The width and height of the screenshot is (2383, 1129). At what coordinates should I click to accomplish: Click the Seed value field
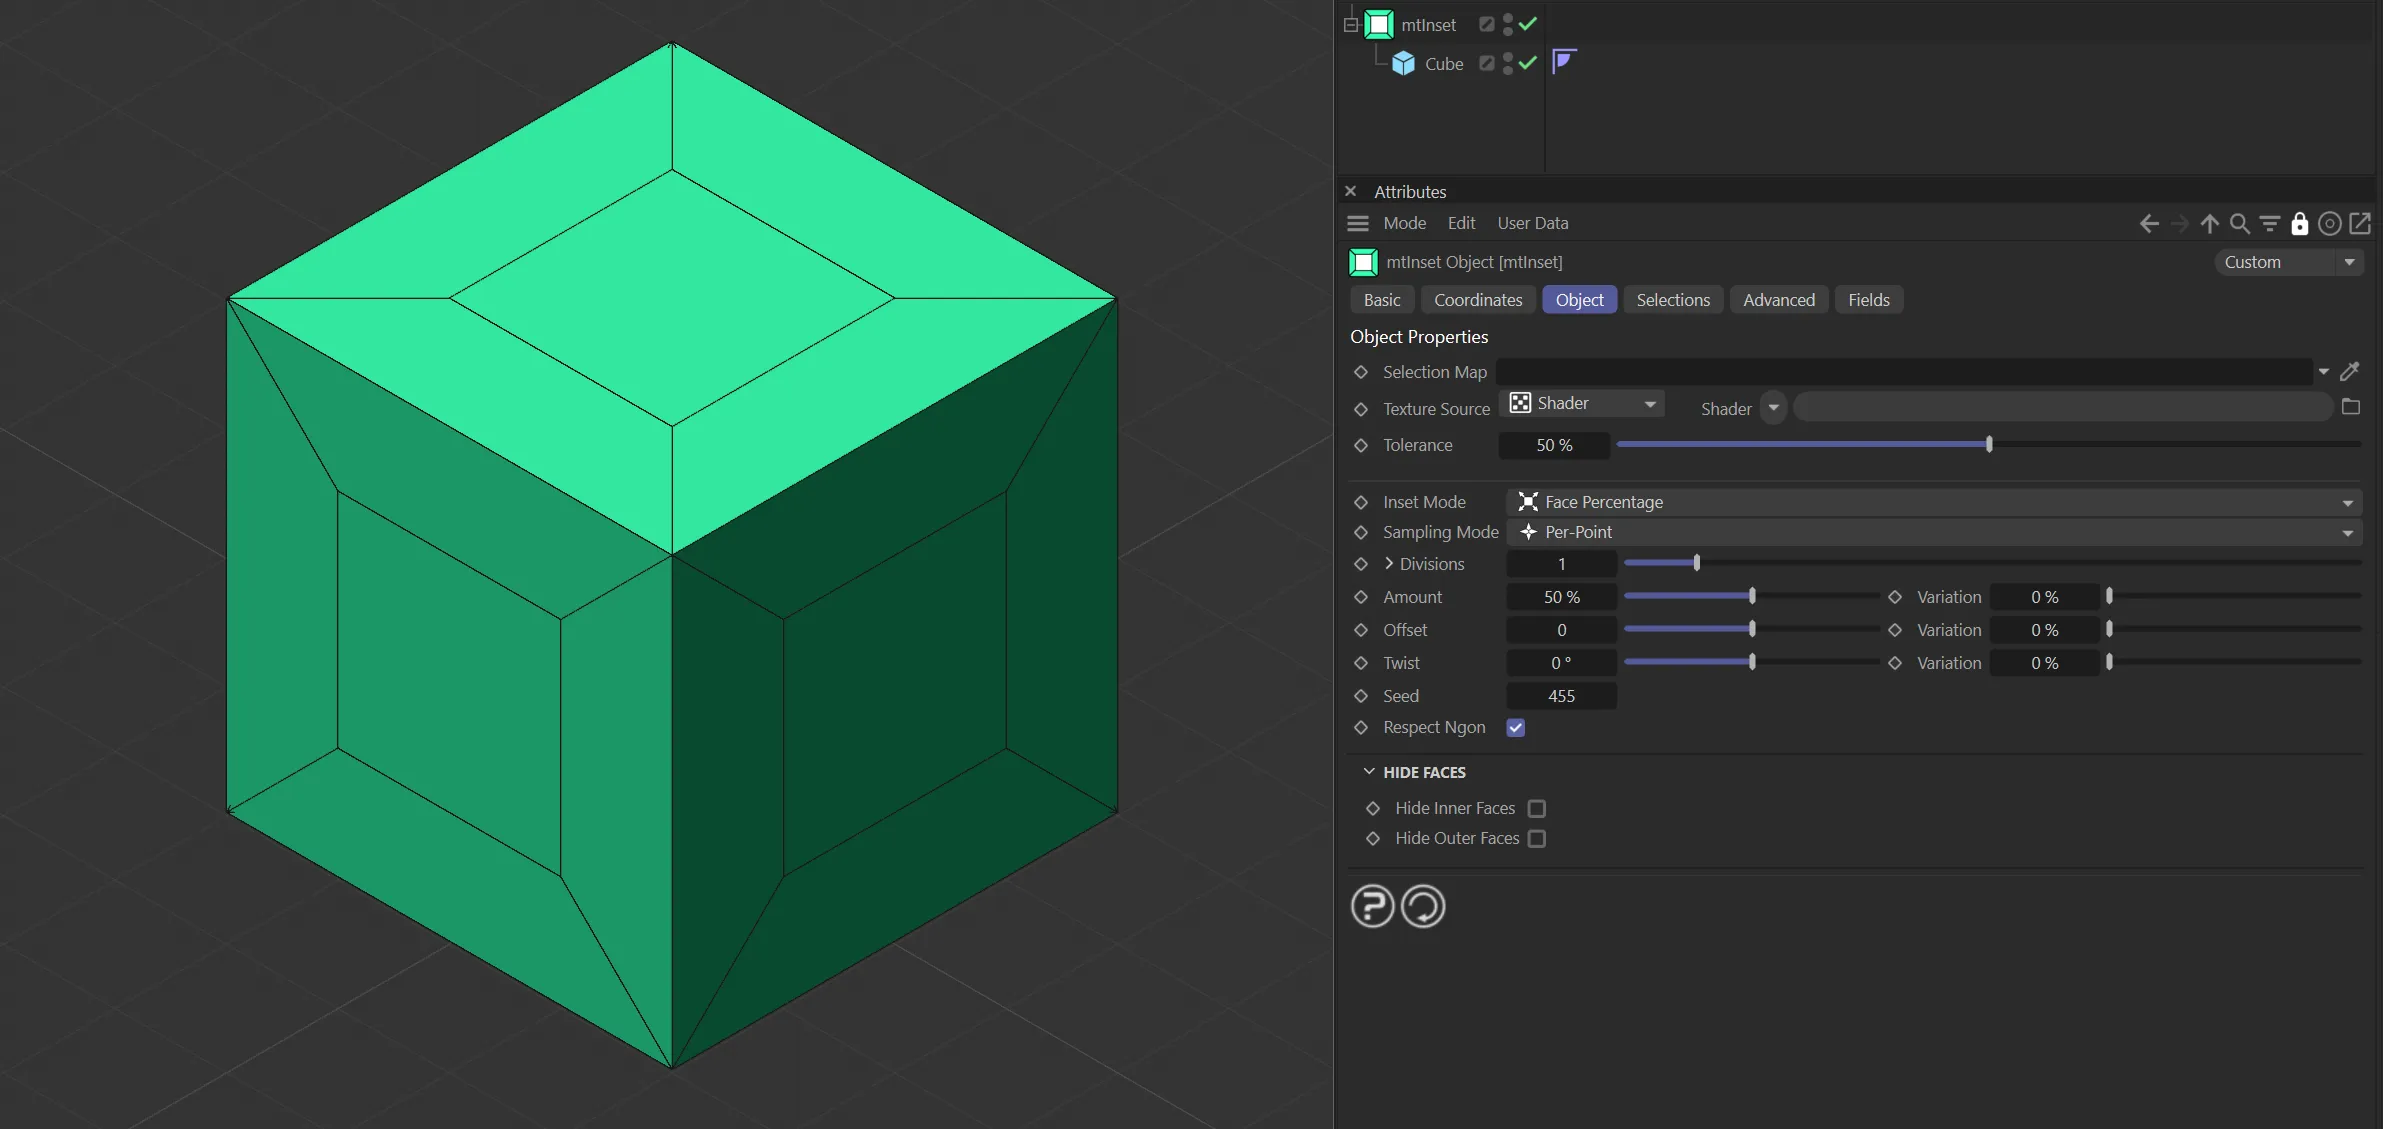tap(1561, 696)
